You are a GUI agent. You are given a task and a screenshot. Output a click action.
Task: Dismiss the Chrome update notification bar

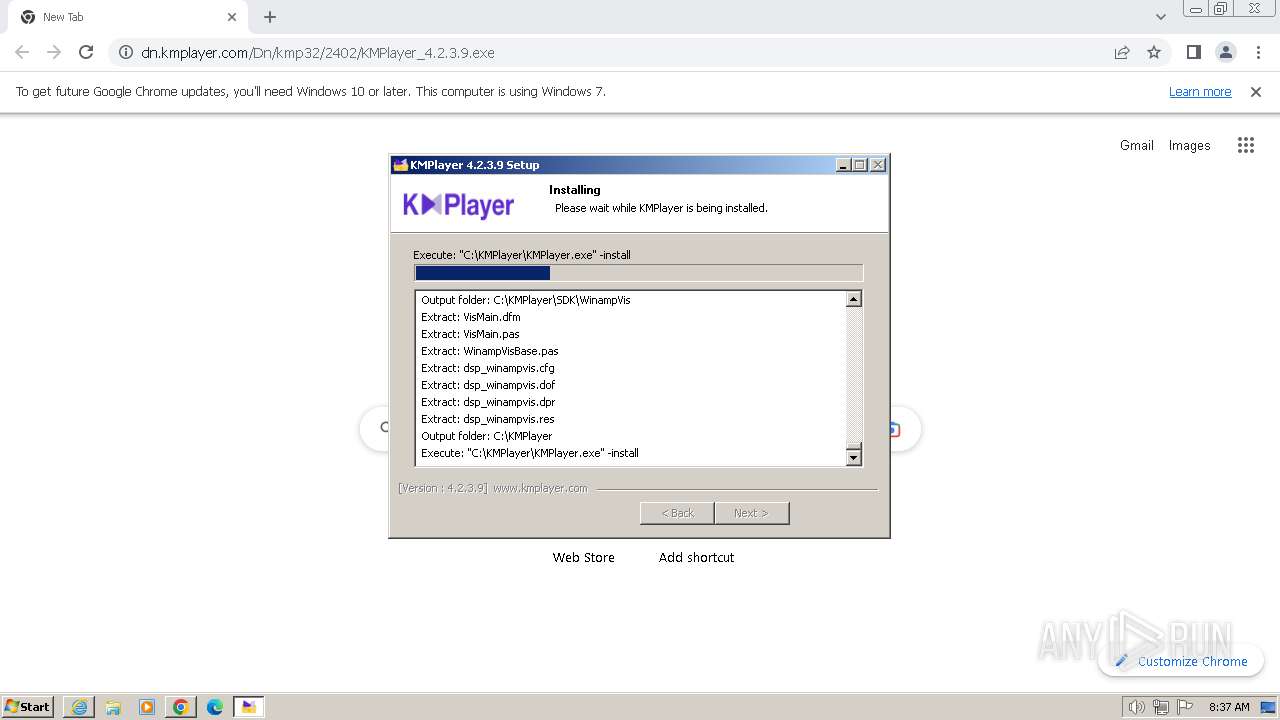tap(1256, 91)
